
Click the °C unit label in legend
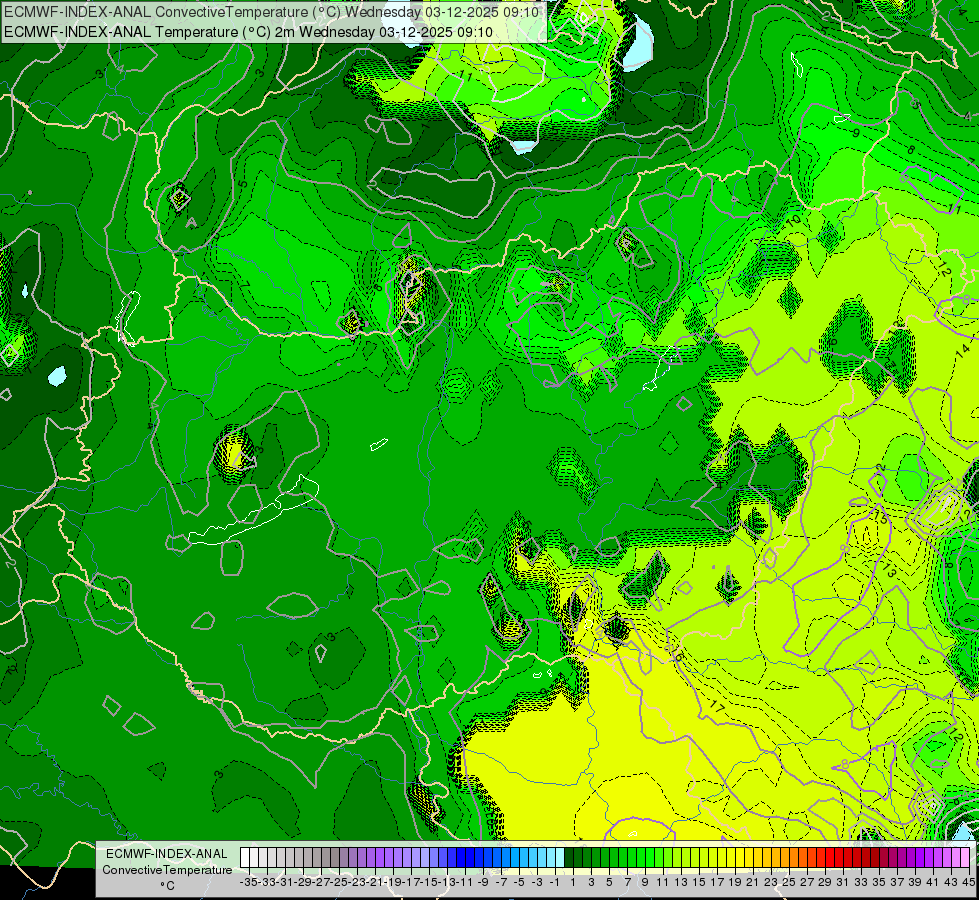pyautogui.click(x=167, y=886)
